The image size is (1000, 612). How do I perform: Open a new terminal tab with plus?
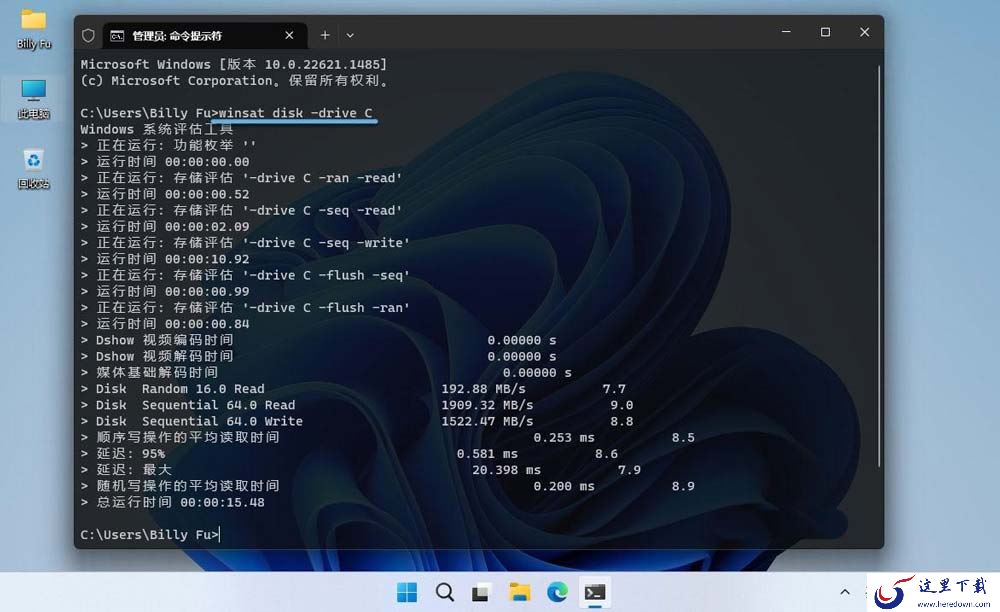coord(325,35)
